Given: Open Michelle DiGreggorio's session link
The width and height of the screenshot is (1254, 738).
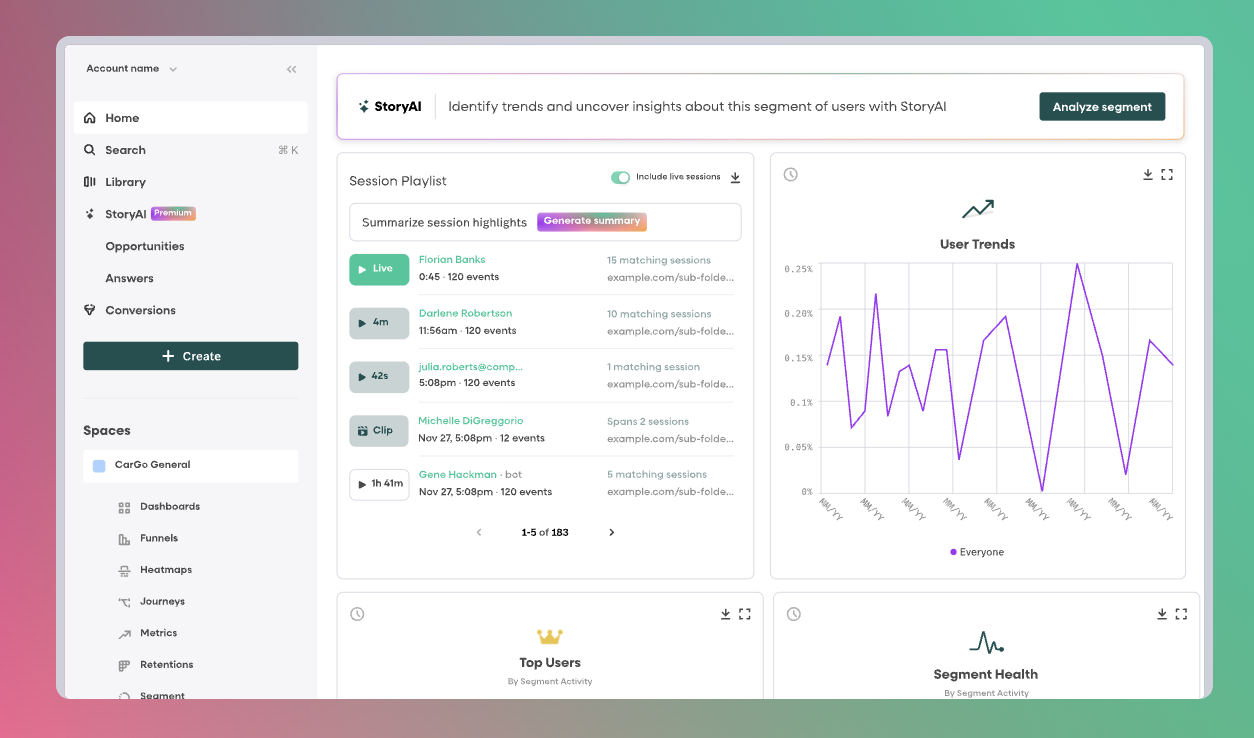Looking at the screenshot, I should click(x=470, y=420).
